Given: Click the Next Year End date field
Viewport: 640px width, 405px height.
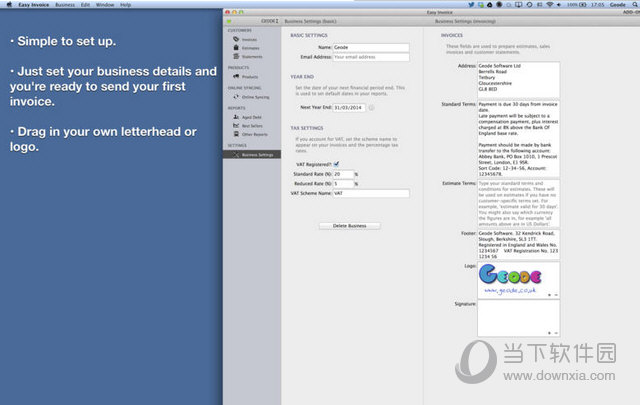Looking at the screenshot, I should point(349,108).
